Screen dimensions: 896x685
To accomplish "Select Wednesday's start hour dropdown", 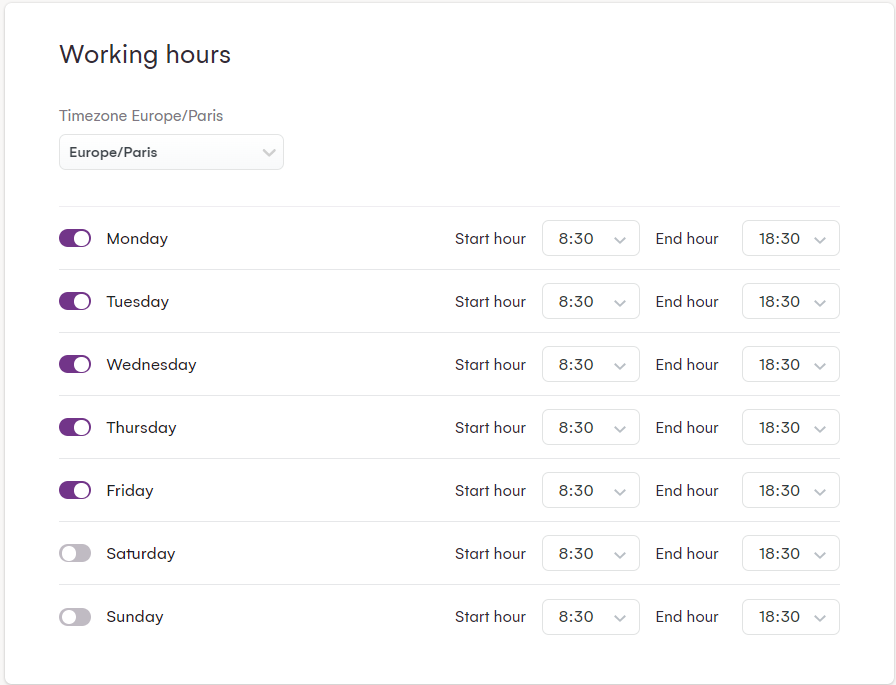I will coord(590,364).
